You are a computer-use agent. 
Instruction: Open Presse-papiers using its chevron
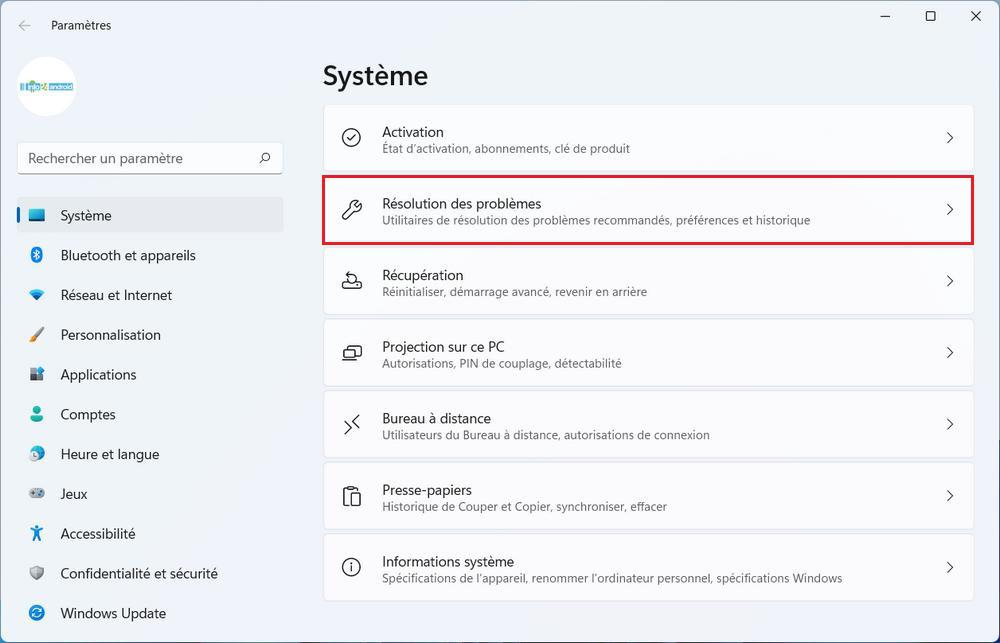click(950, 496)
